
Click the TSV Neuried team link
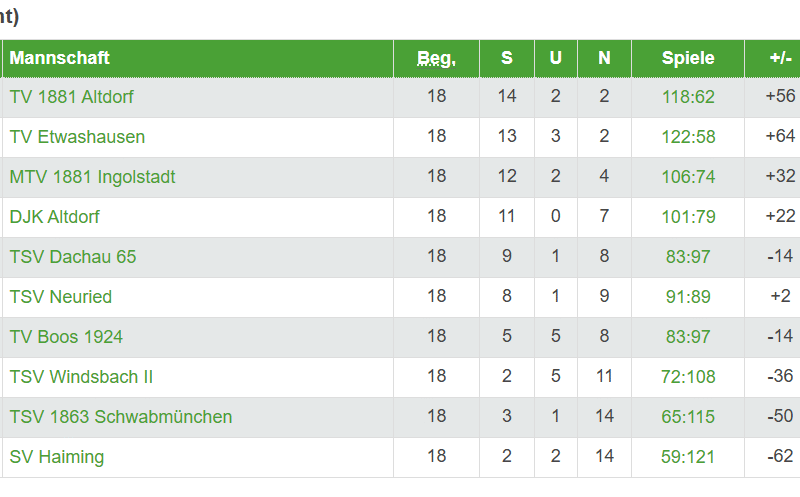61,297
